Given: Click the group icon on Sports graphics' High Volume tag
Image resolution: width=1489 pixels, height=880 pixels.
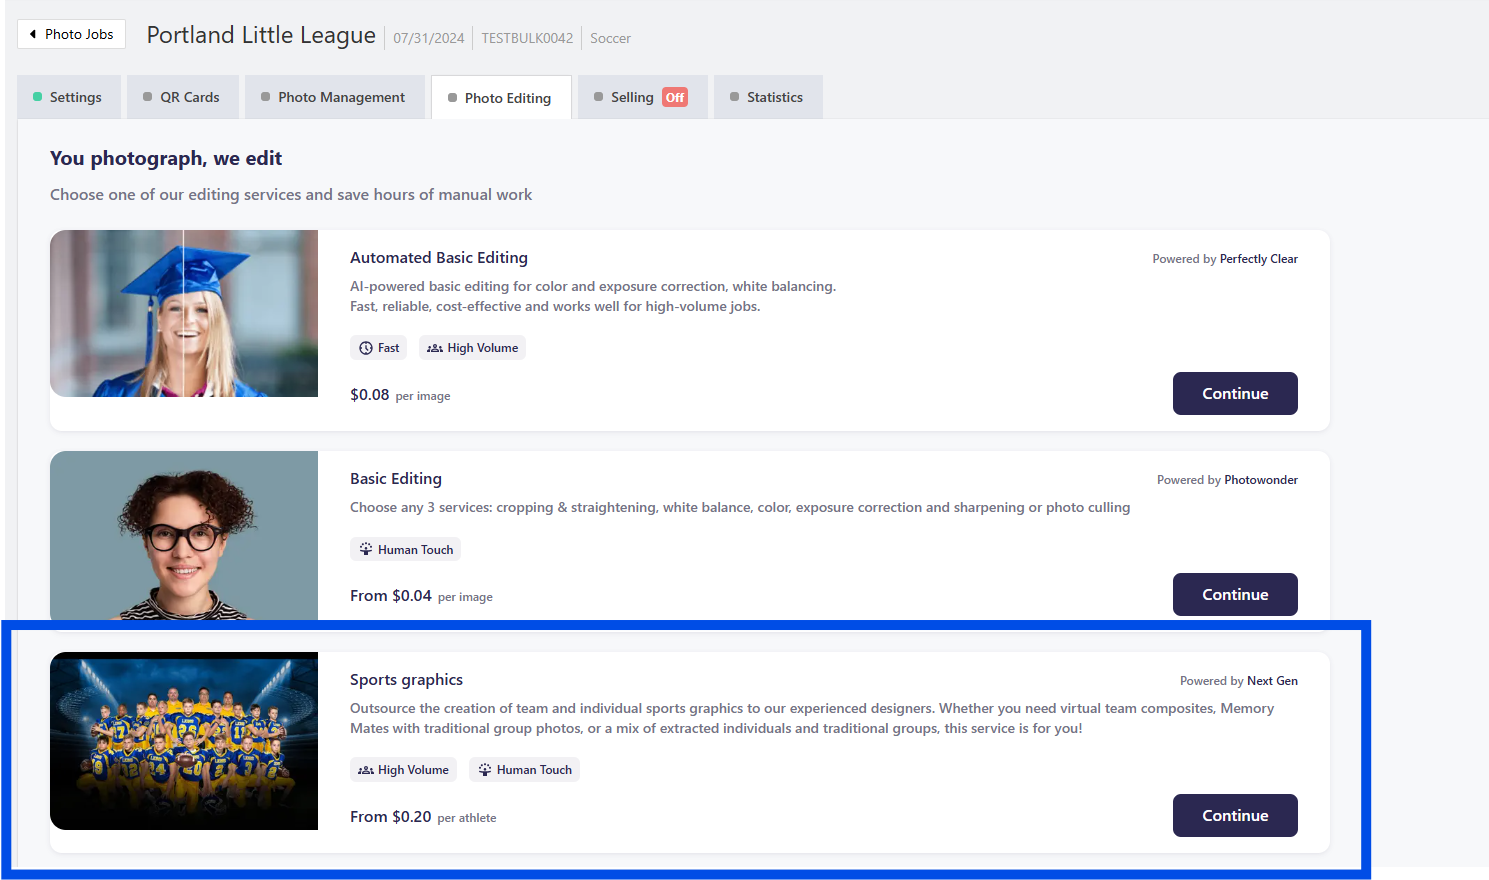Looking at the screenshot, I should (x=366, y=770).
